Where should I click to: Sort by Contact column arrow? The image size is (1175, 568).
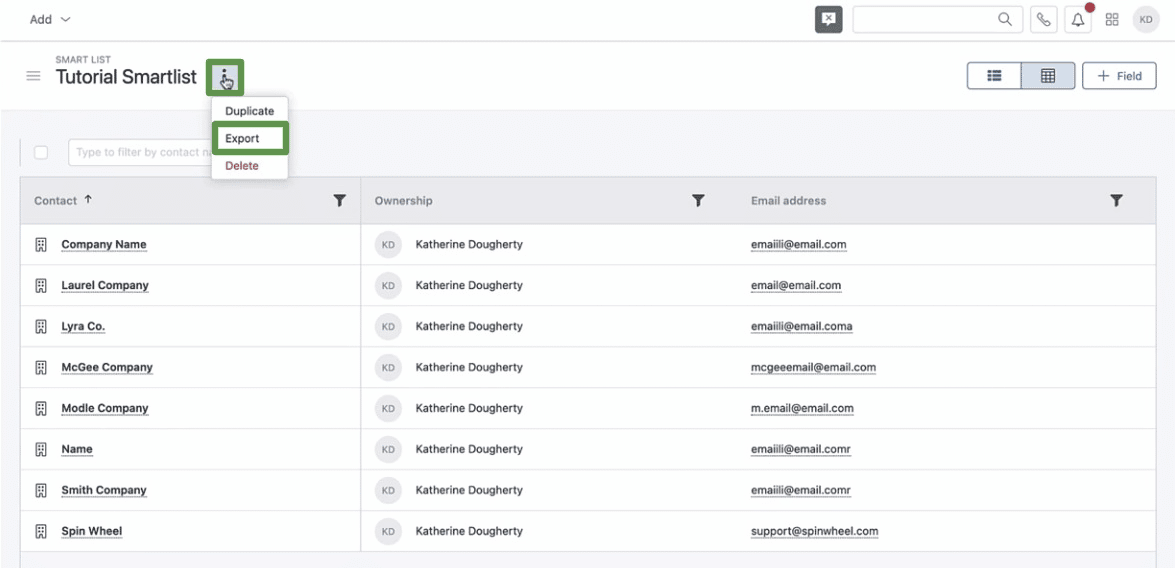click(88, 200)
